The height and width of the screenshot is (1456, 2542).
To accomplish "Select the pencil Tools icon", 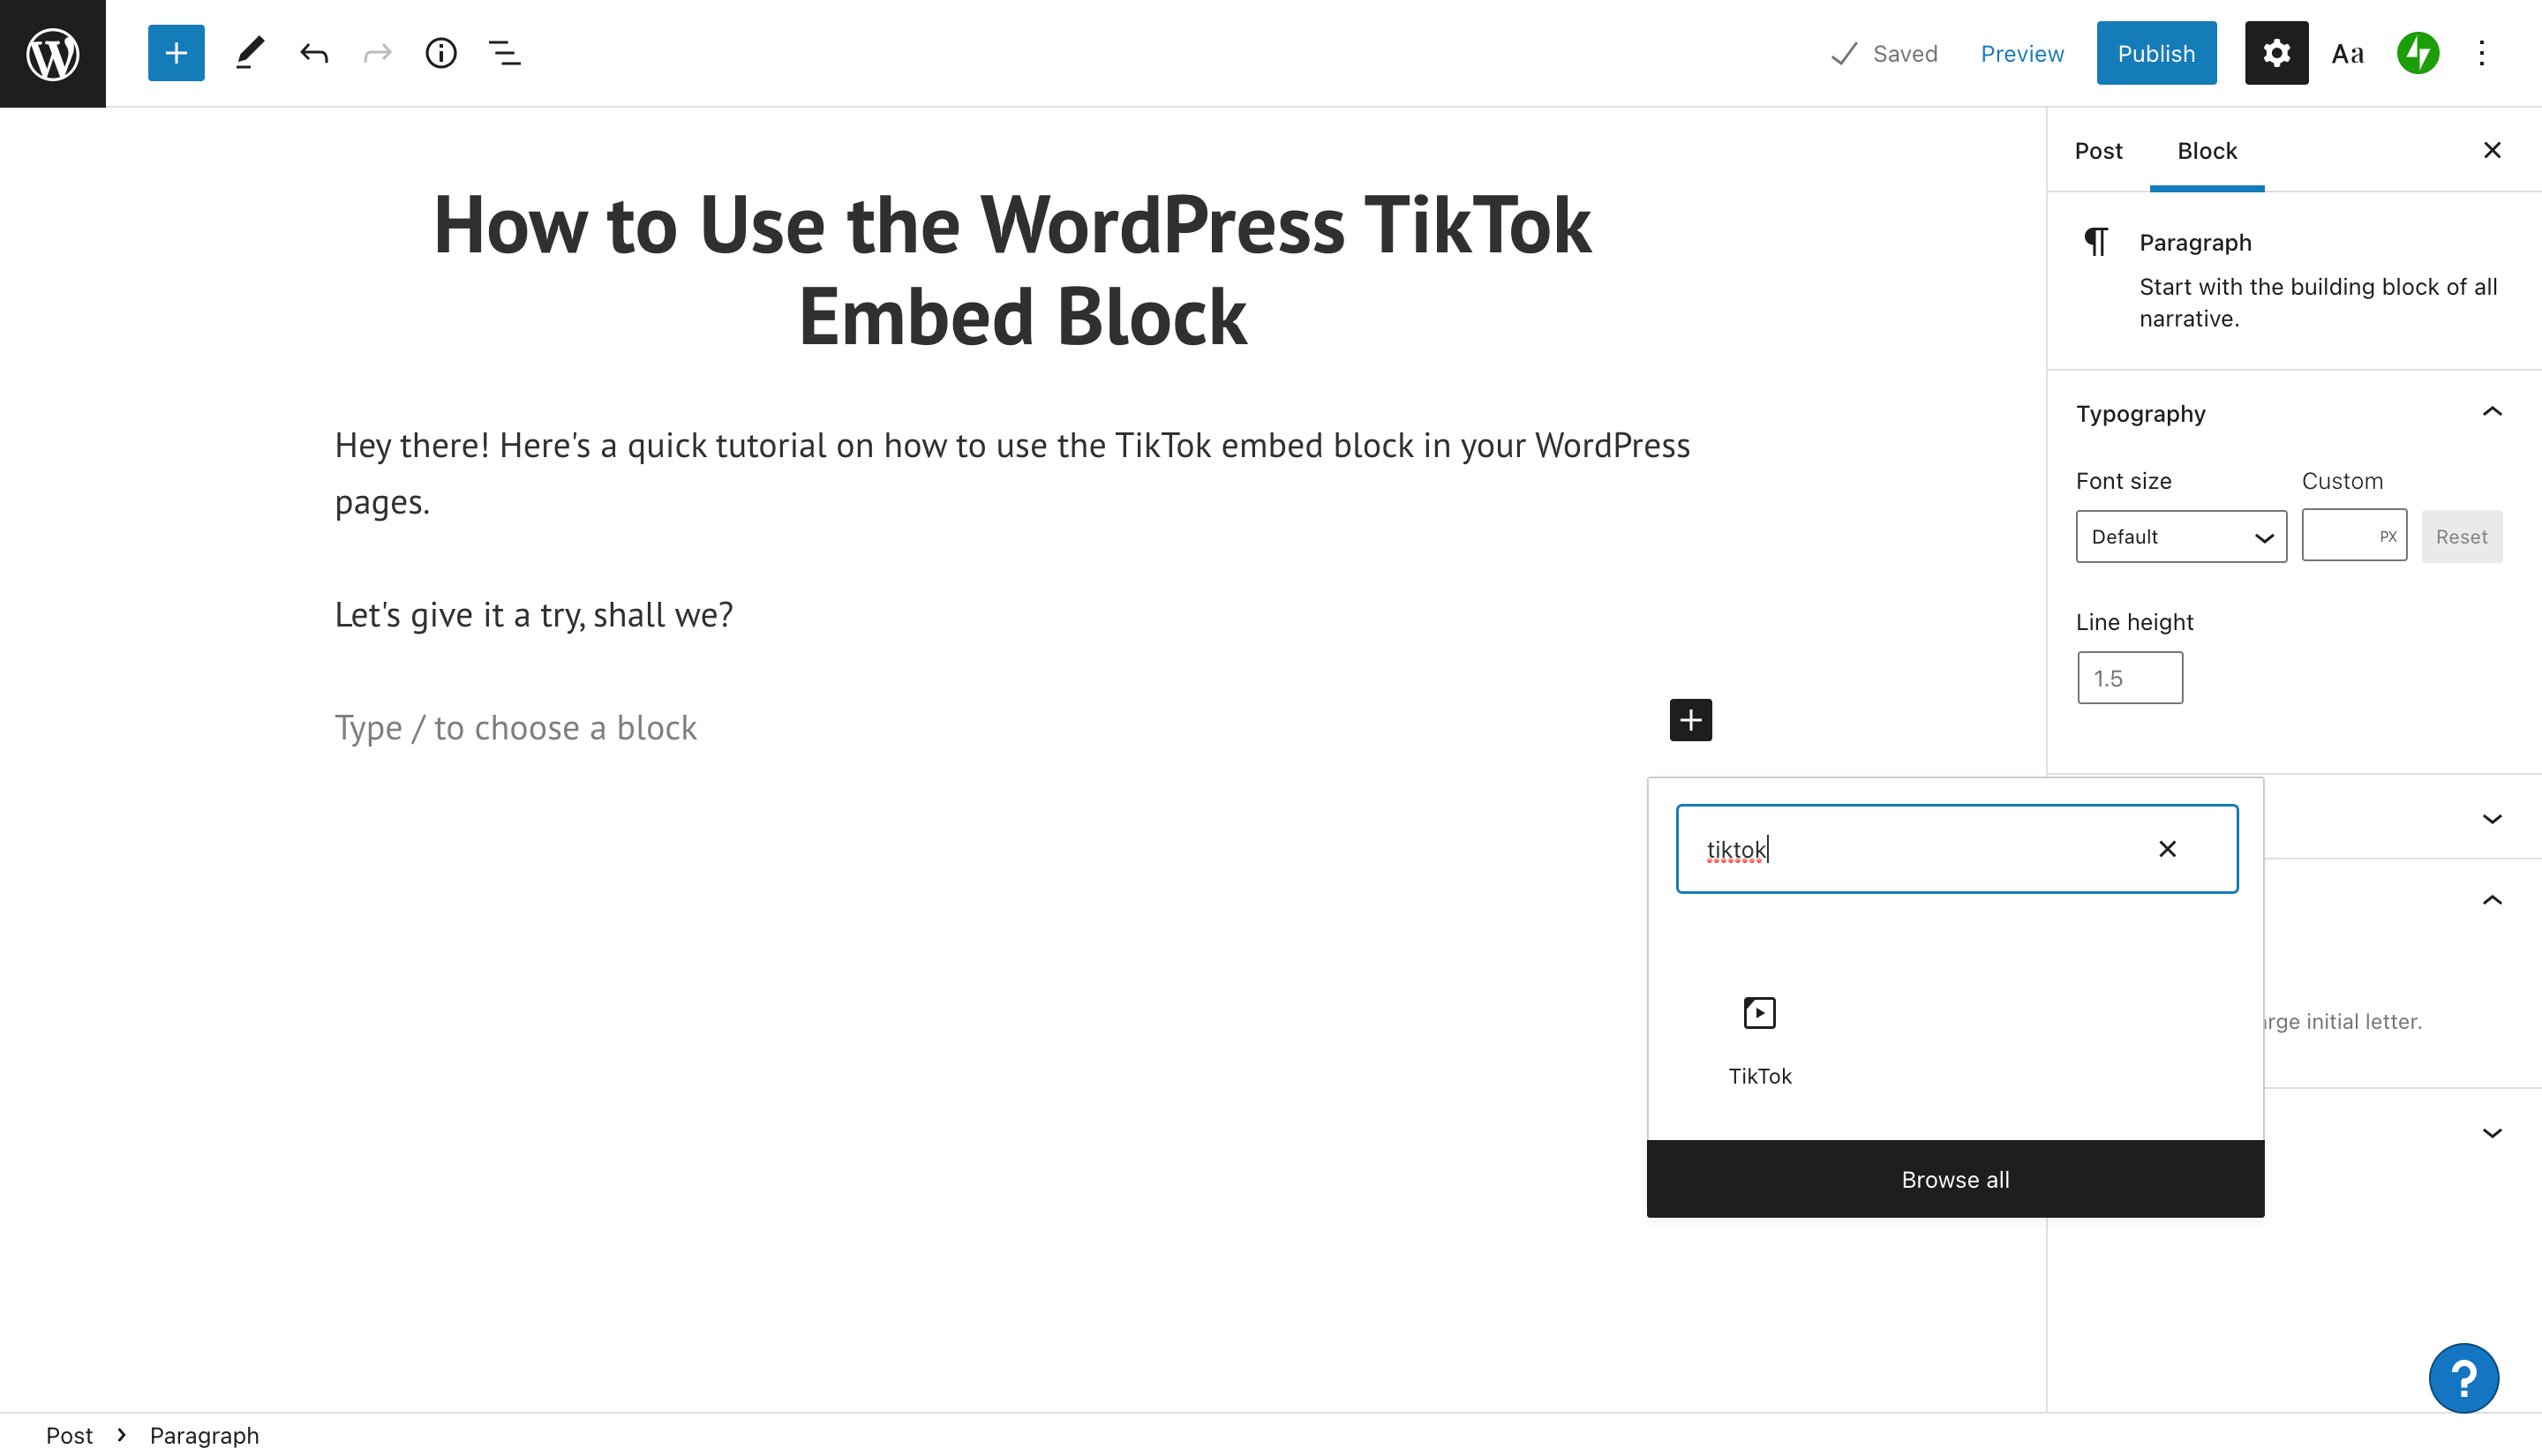I will click(249, 53).
